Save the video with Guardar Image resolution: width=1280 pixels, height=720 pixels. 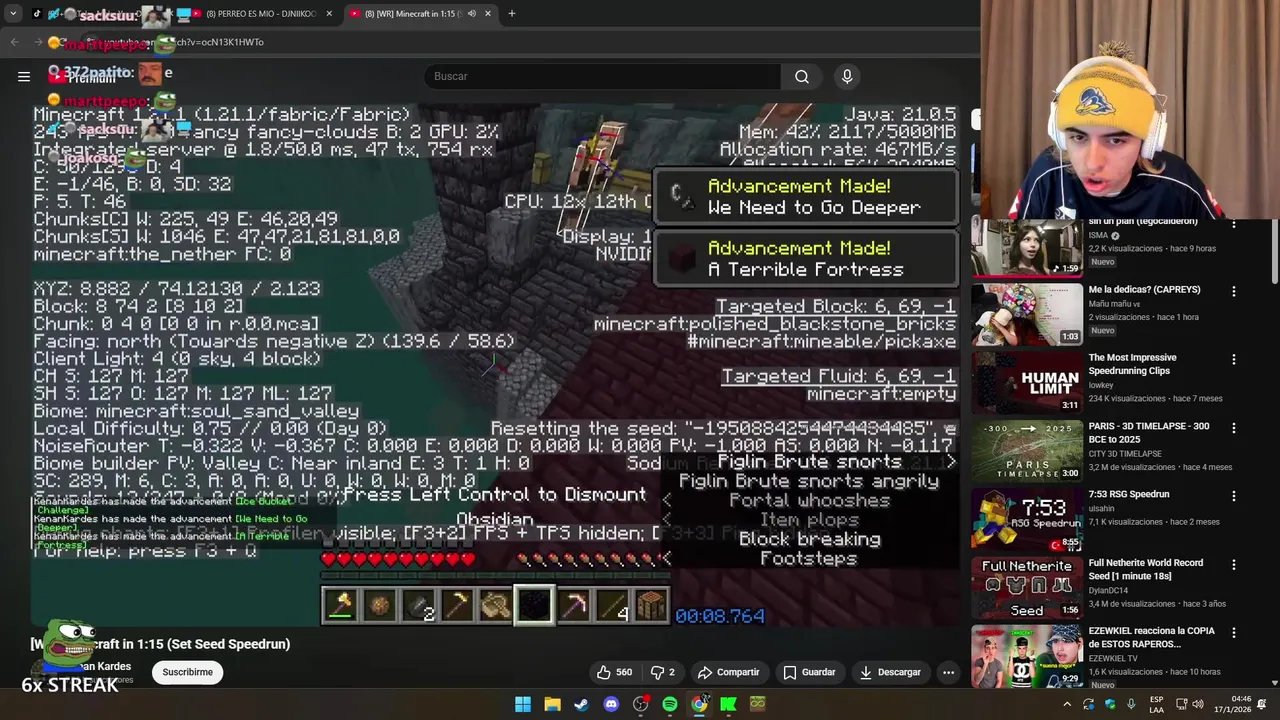point(809,672)
